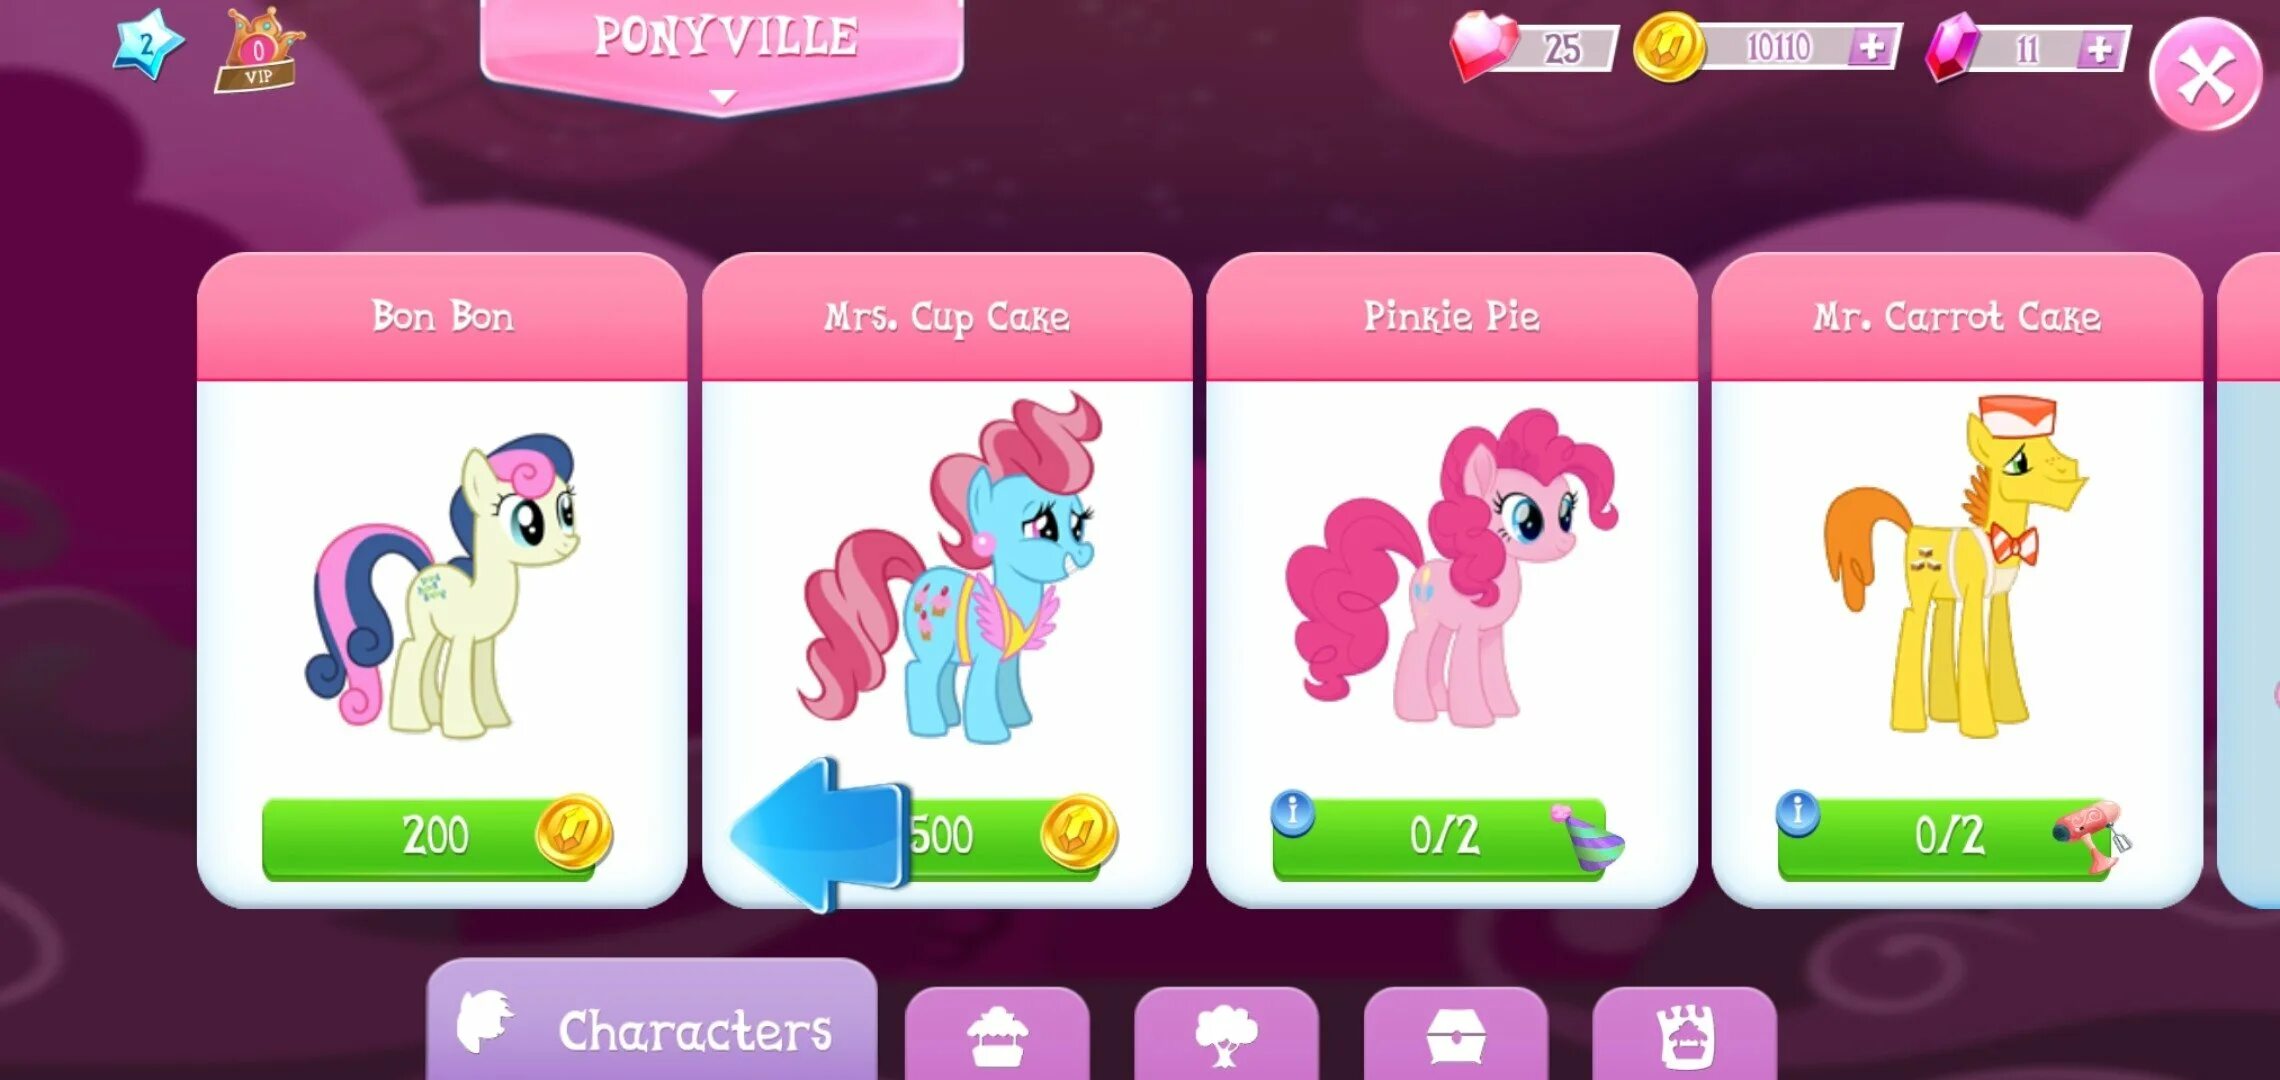Open the VIP crown icon

[258, 50]
